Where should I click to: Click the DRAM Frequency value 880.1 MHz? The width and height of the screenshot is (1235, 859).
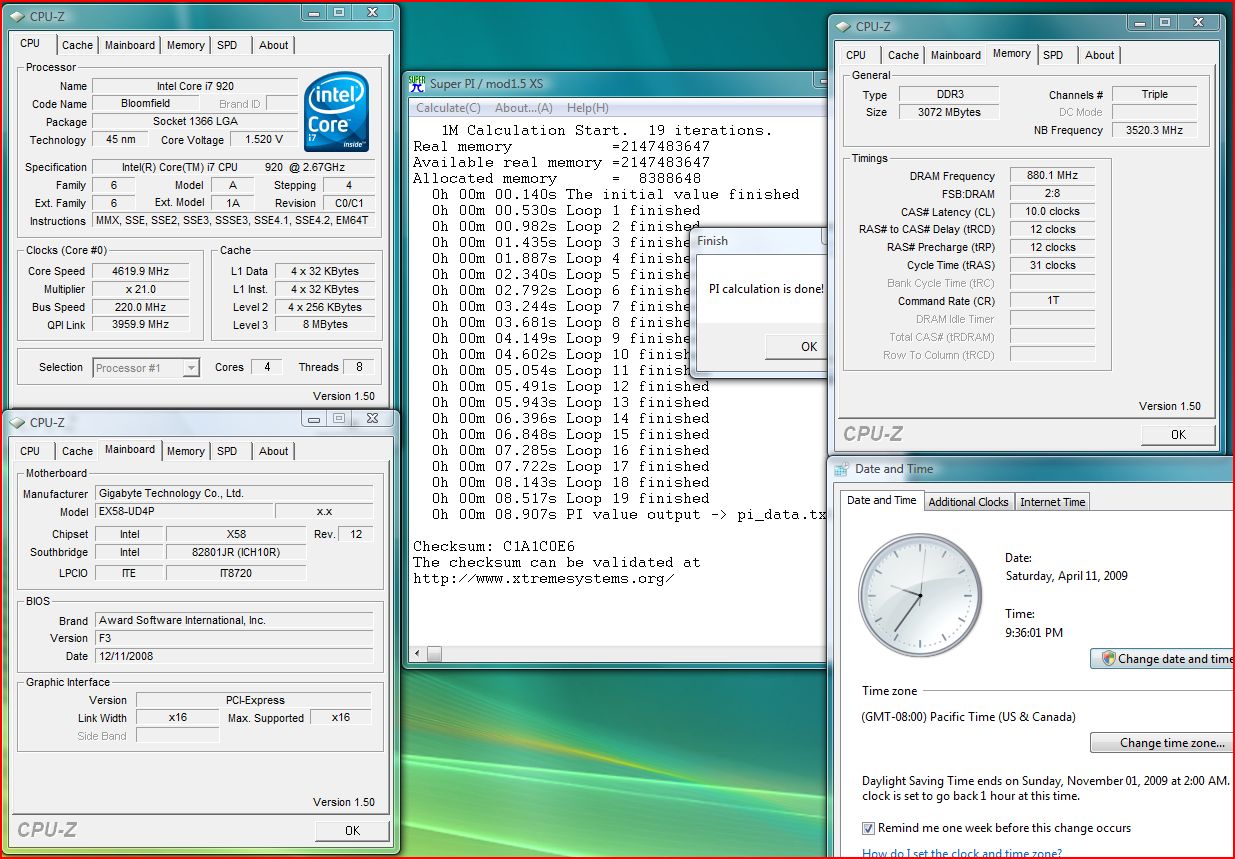coord(1052,176)
